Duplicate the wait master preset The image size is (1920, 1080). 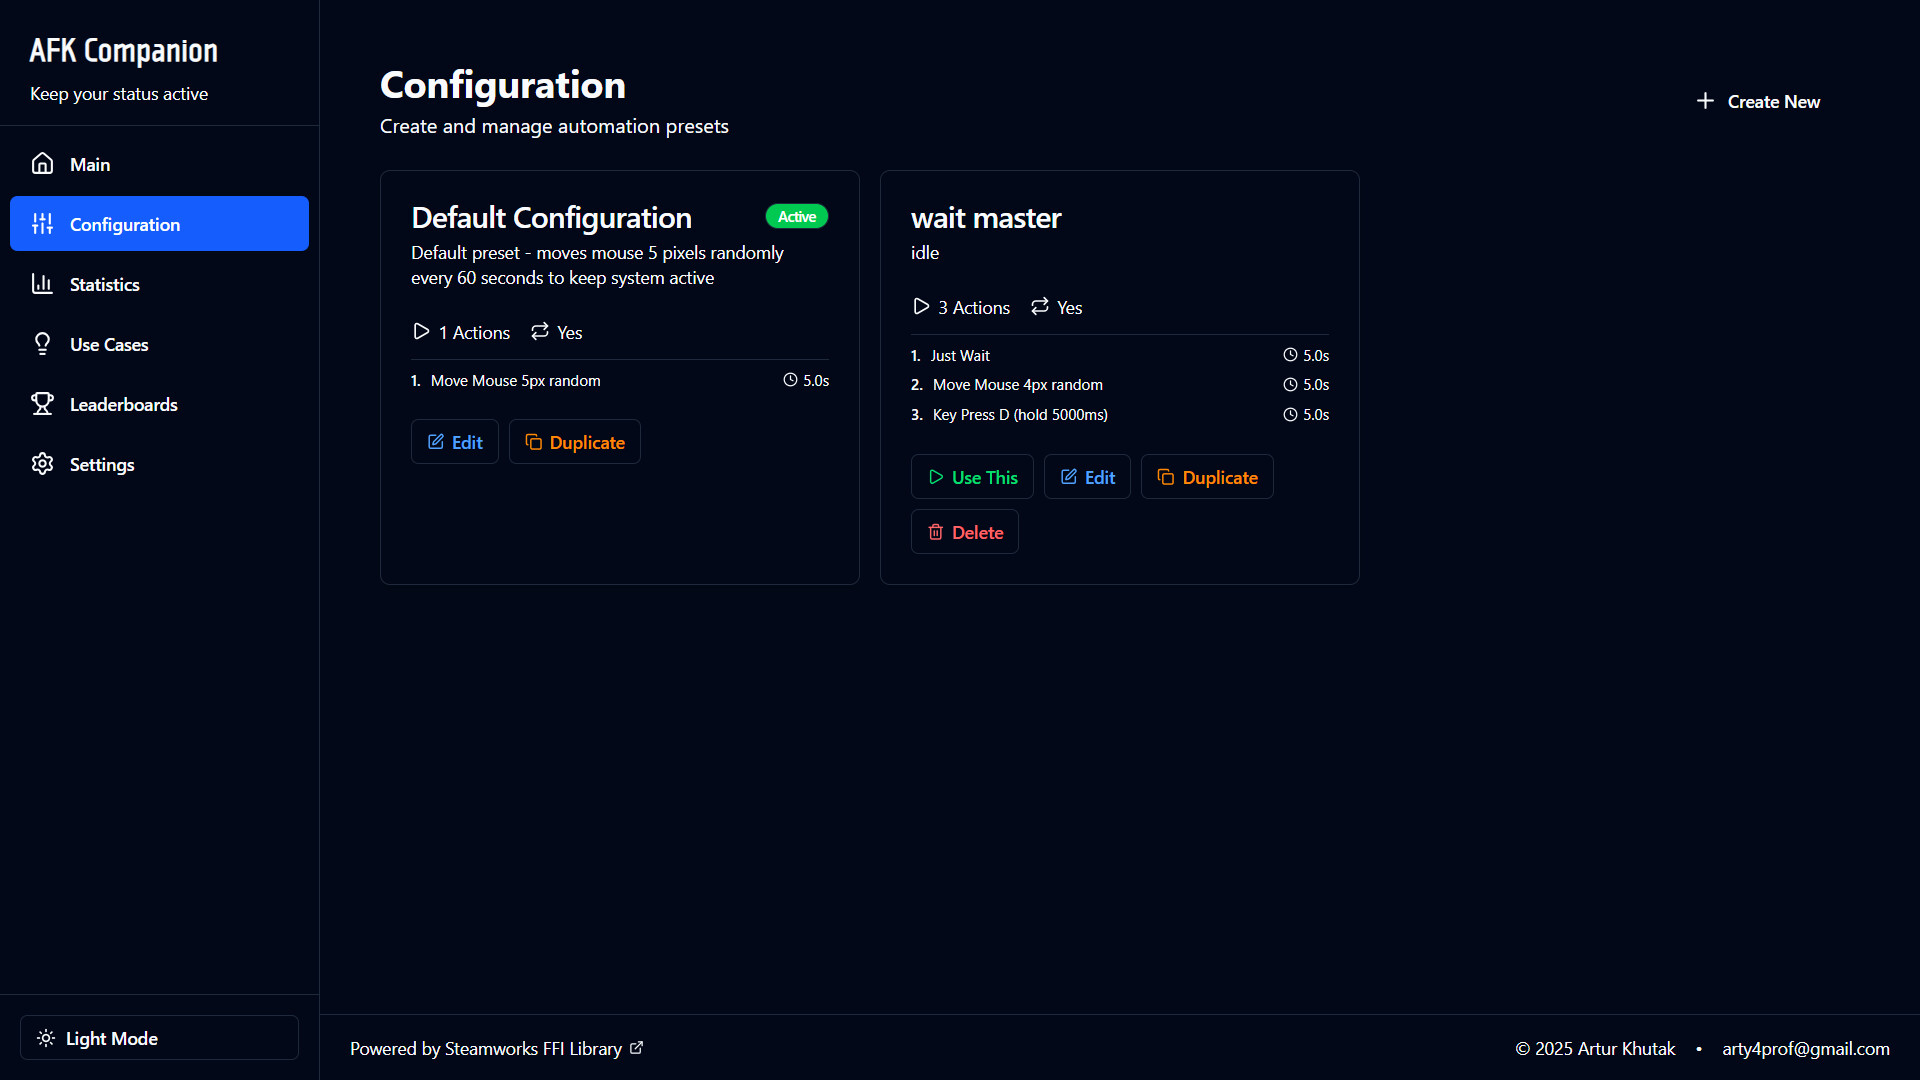point(1207,477)
